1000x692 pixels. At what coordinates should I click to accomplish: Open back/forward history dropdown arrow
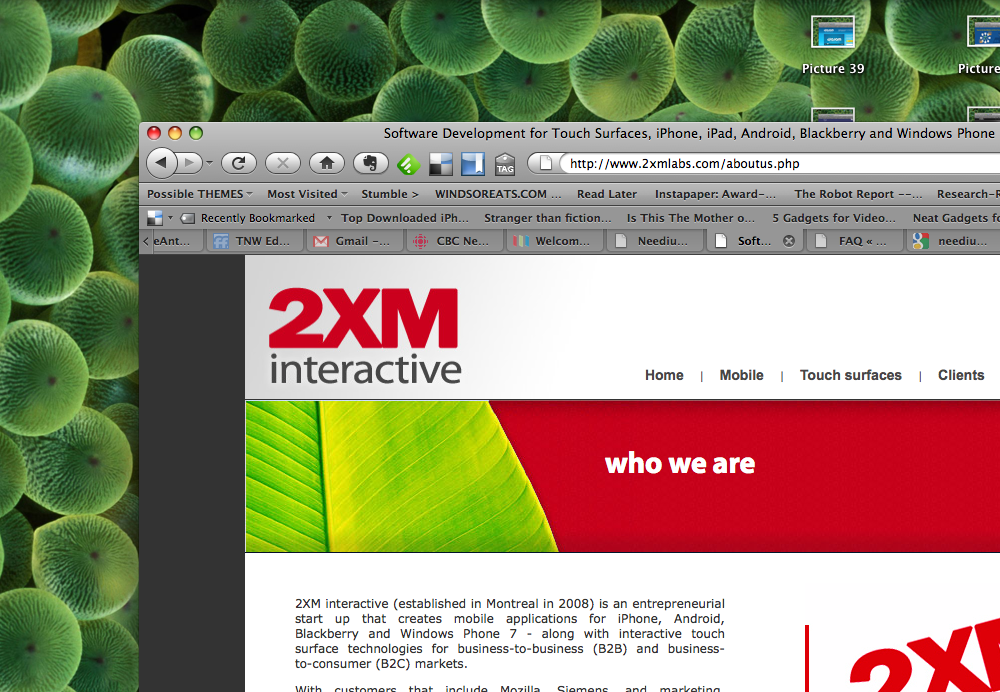(210, 164)
